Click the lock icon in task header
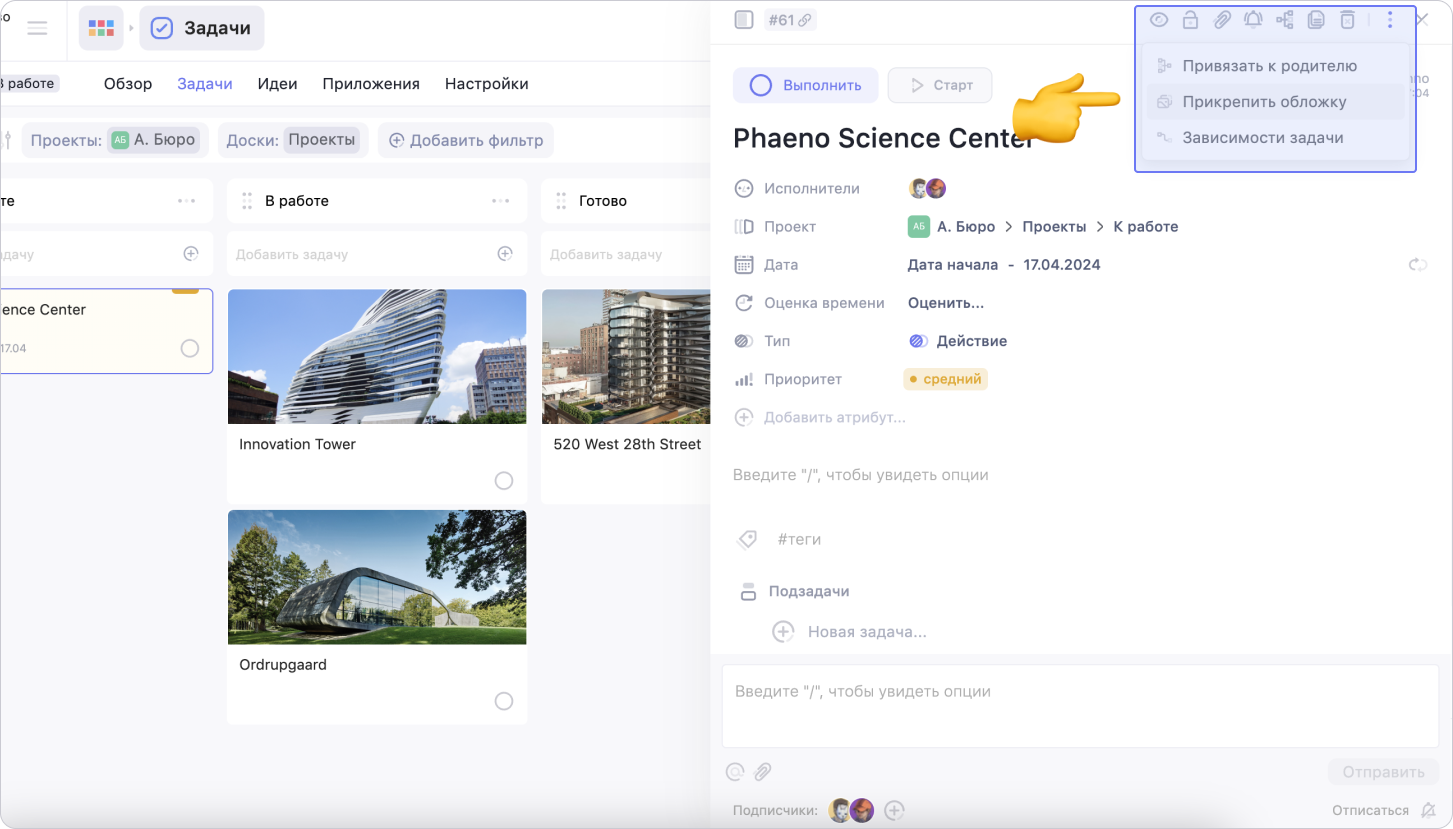Image resolution: width=1453 pixels, height=829 pixels. 1190,20
